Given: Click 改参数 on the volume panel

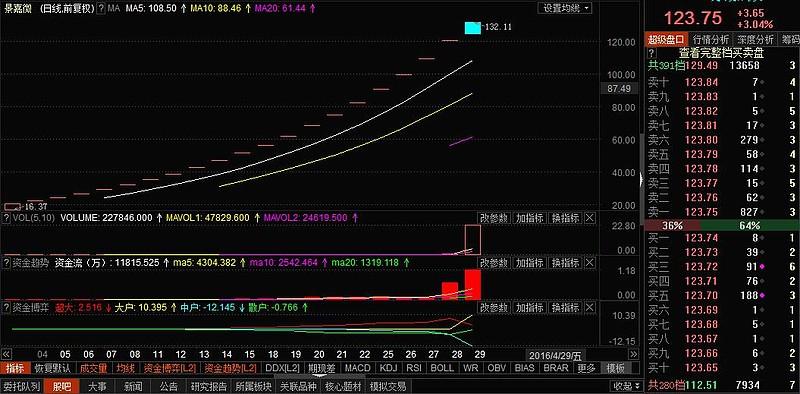Looking at the screenshot, I should (x=493, y=218).
